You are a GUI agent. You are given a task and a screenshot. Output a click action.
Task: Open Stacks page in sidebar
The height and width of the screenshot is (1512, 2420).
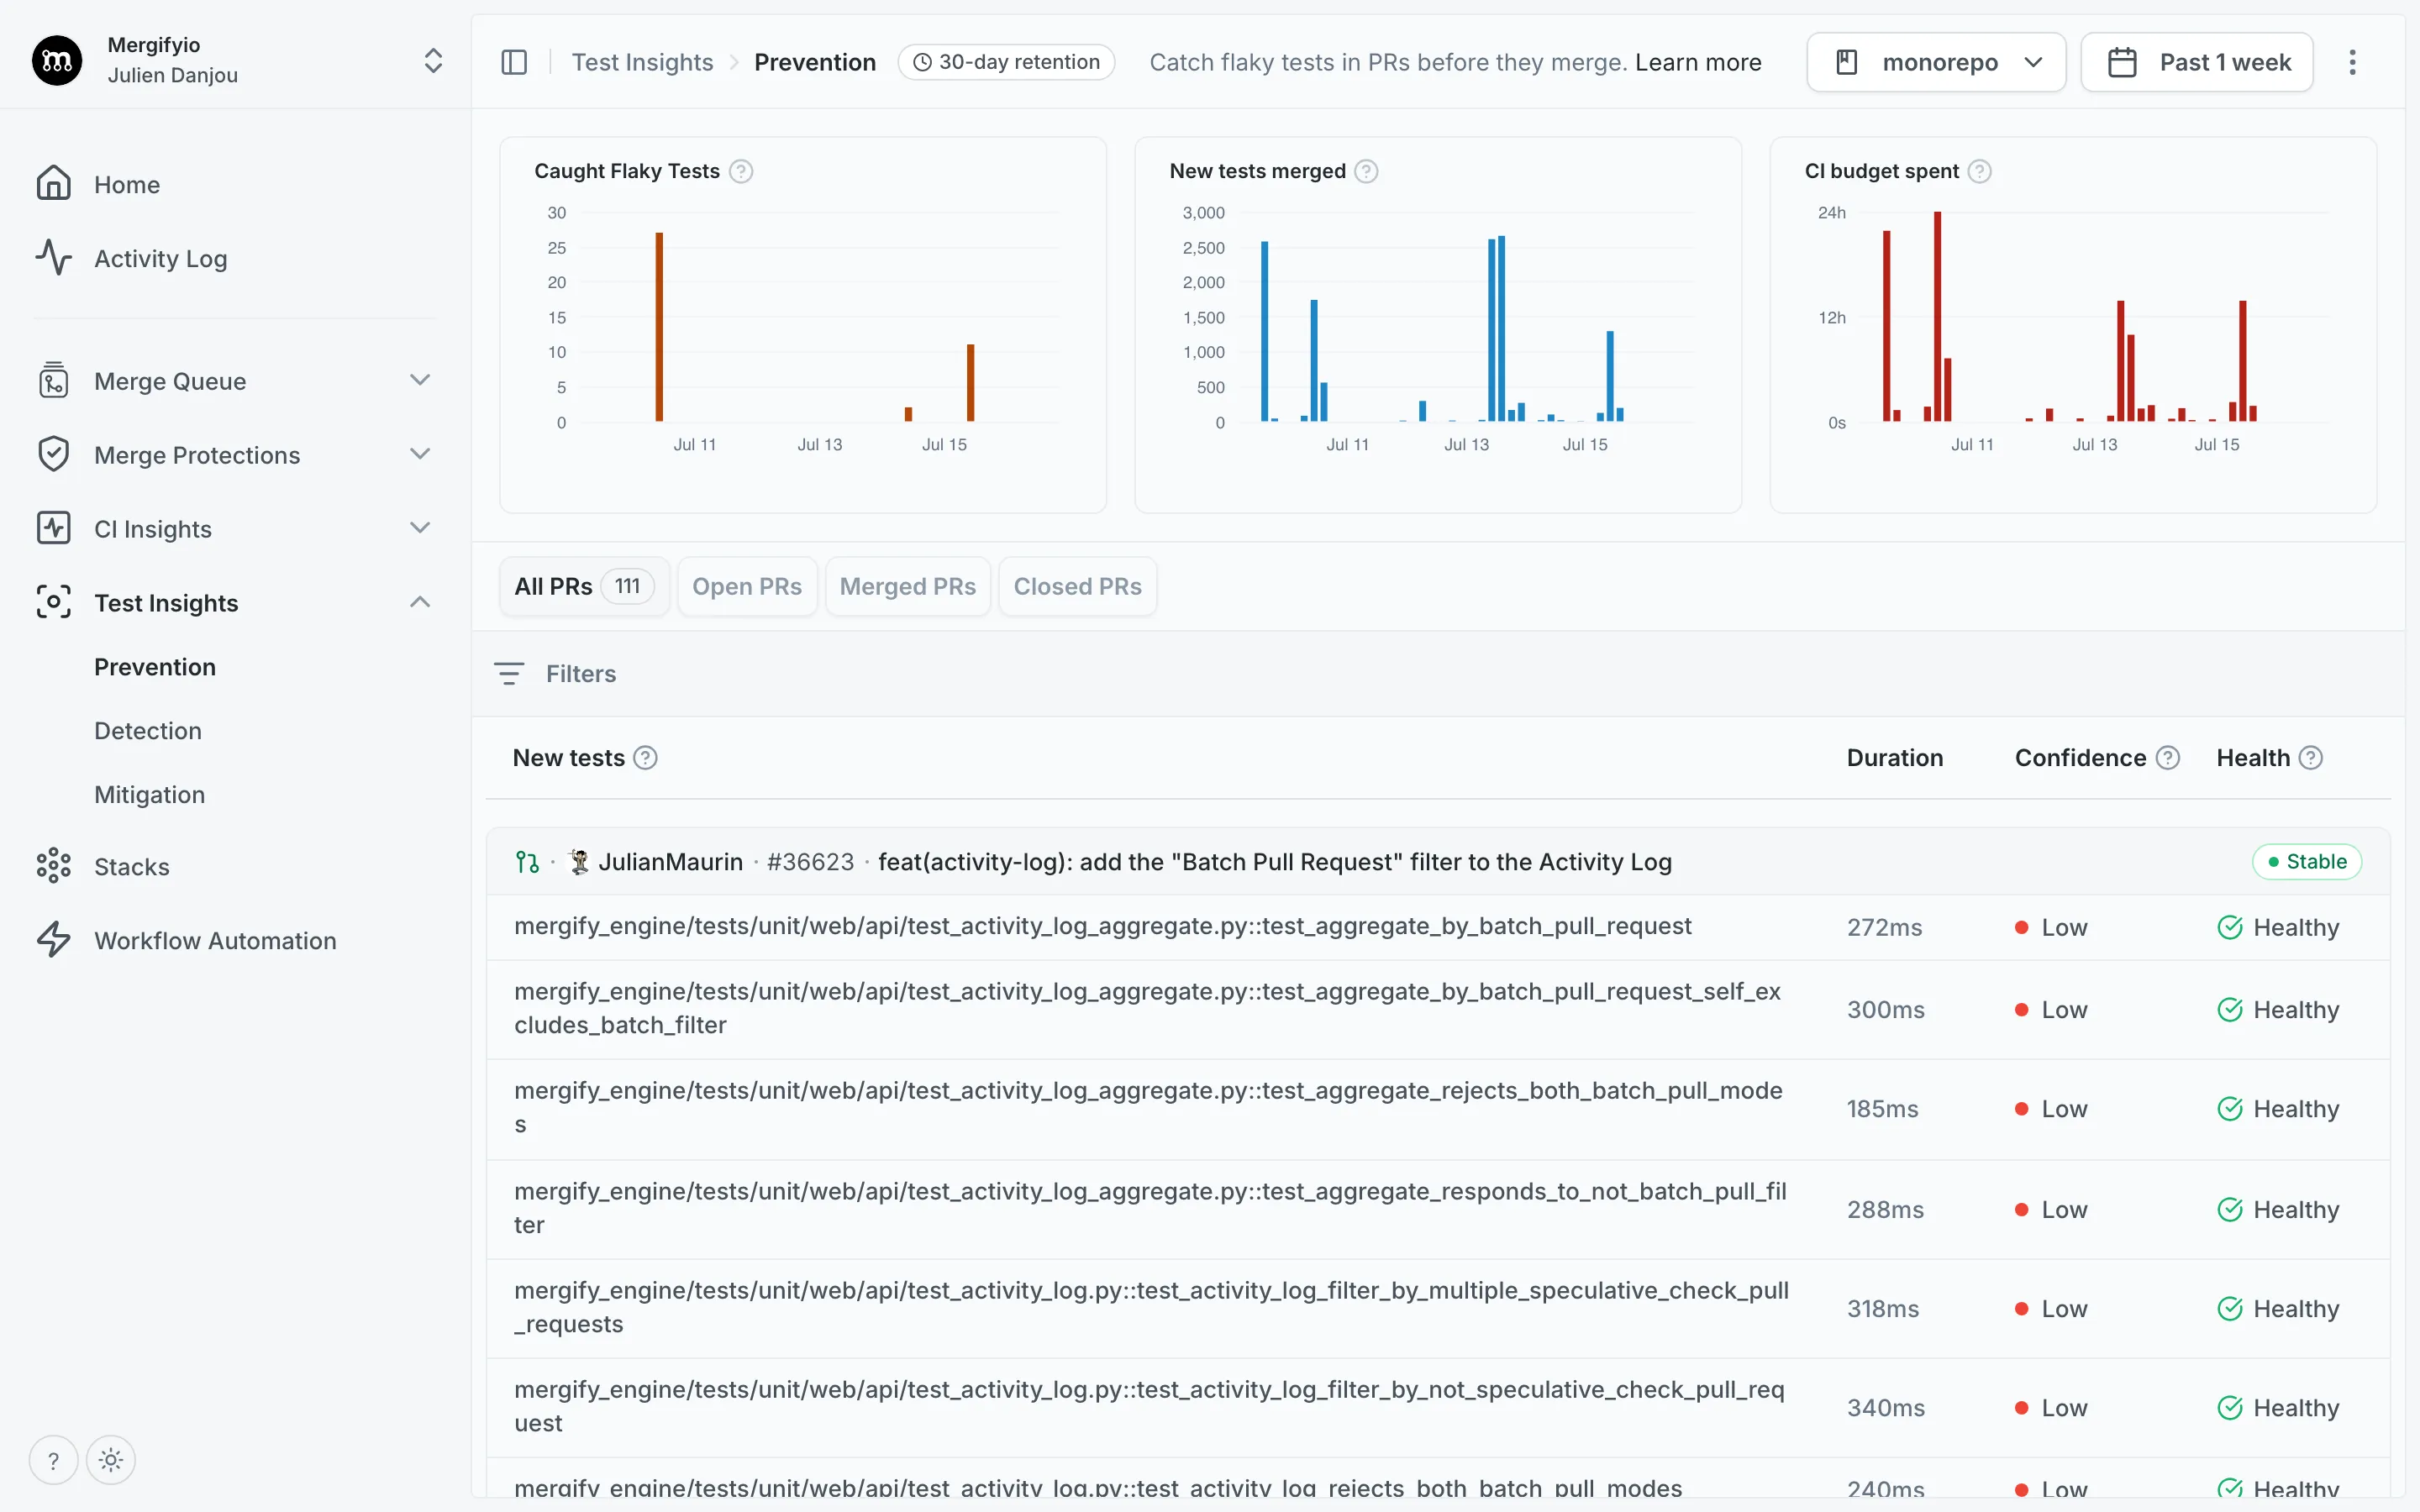132,867
